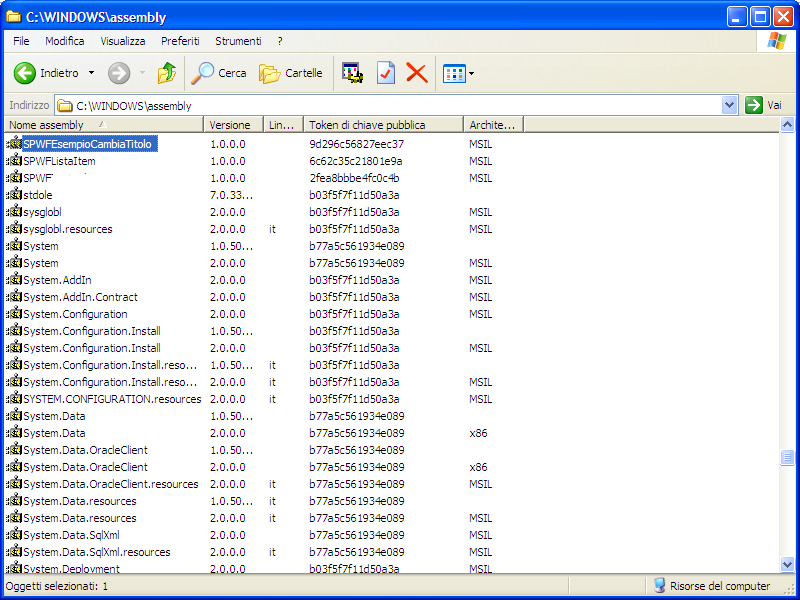Open the ? help menu

click(280, 41)
